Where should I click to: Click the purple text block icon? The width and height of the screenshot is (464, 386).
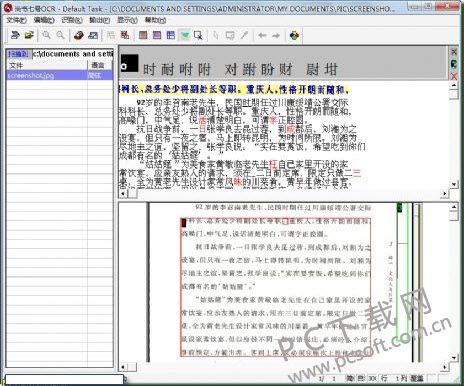pyautogui.click(x=157, y=35)
